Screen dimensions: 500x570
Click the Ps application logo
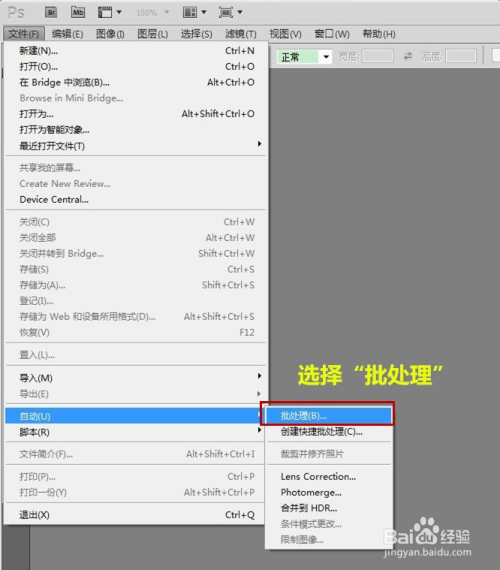coord(16,13)
